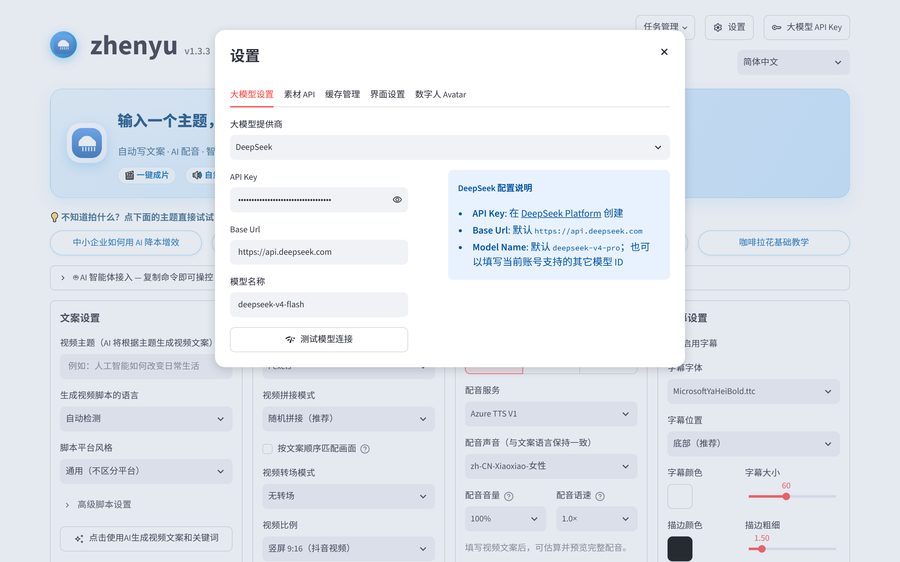This screenshot has width=900, height=562.
Task: Open the 自动检测 script language dropdown
Action: click(146, 418)
